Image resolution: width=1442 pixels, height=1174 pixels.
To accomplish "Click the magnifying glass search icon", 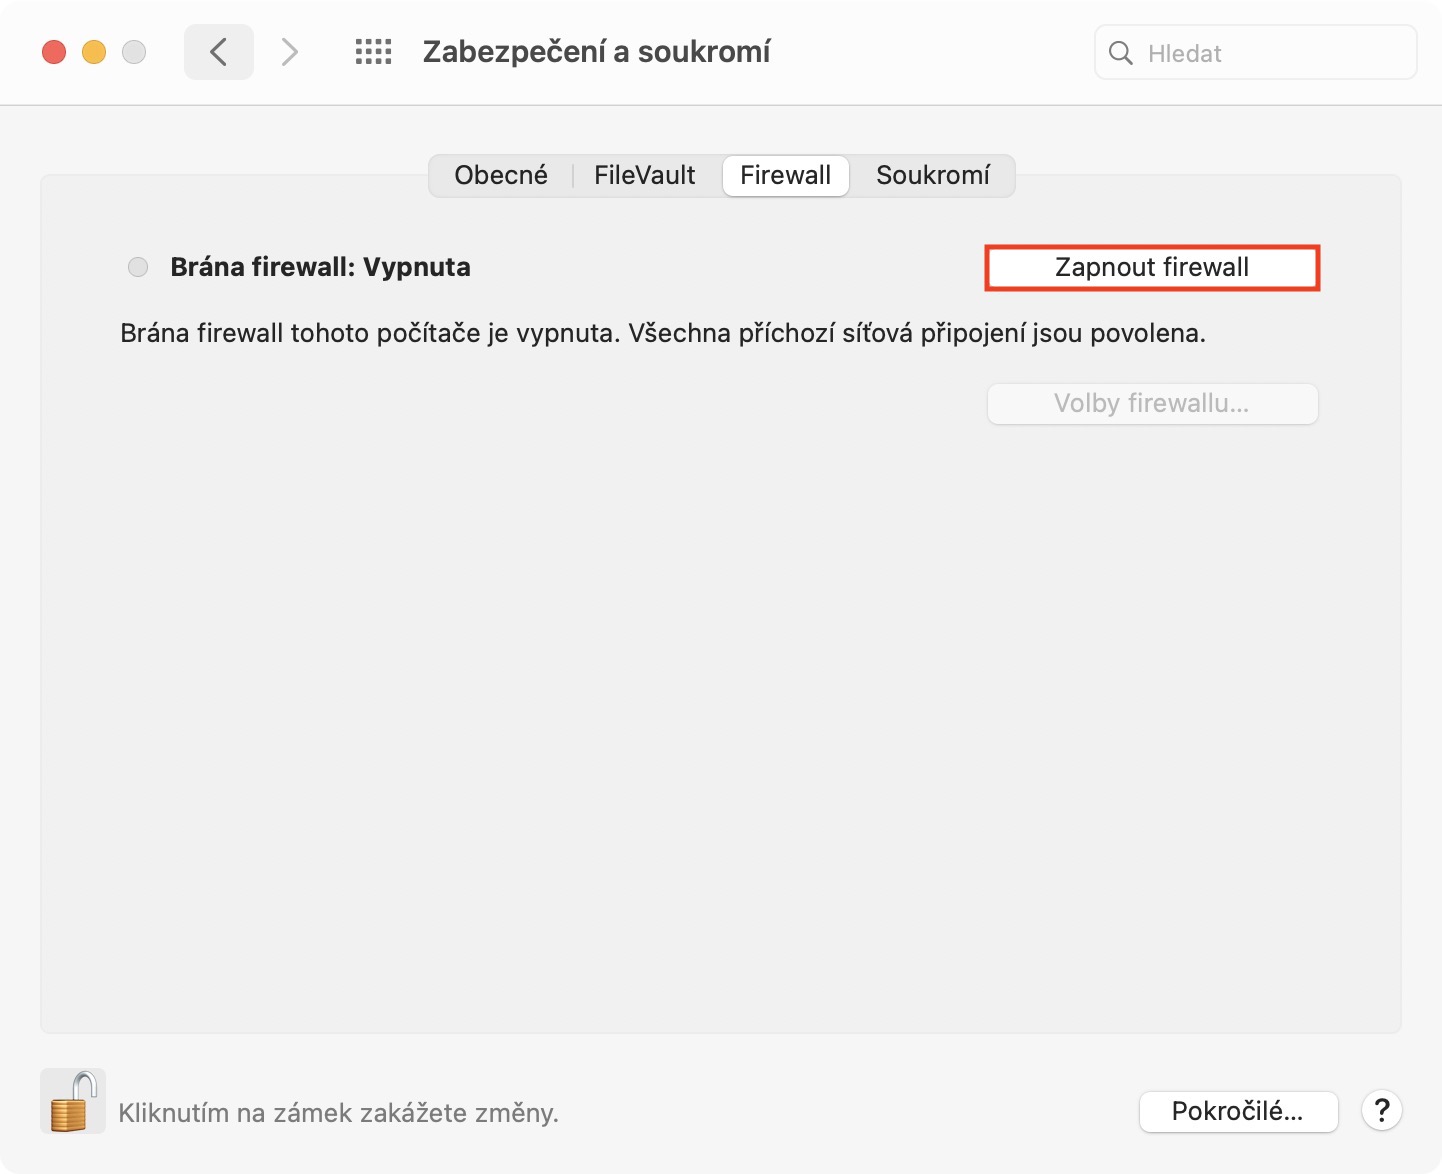I will click(x=1121, y=53).
